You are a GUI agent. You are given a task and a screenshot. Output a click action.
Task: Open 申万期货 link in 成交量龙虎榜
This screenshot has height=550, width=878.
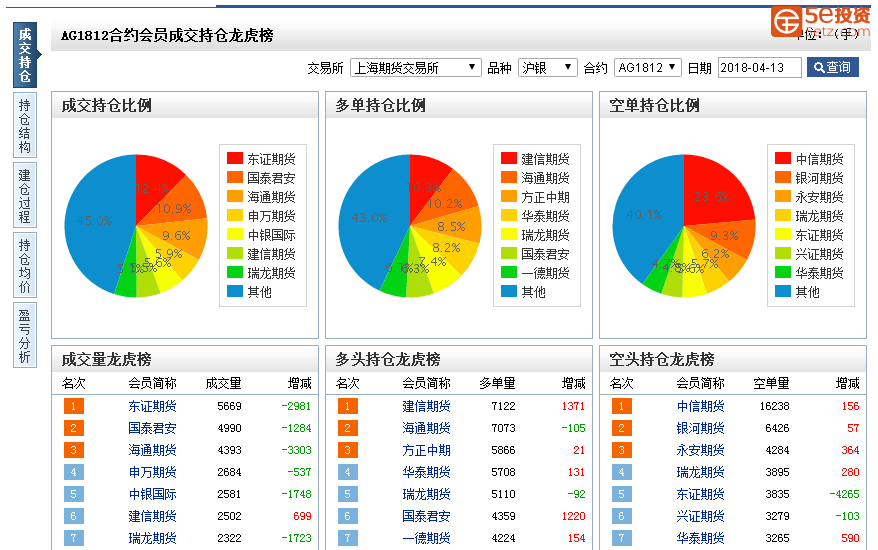click(152, 472)
